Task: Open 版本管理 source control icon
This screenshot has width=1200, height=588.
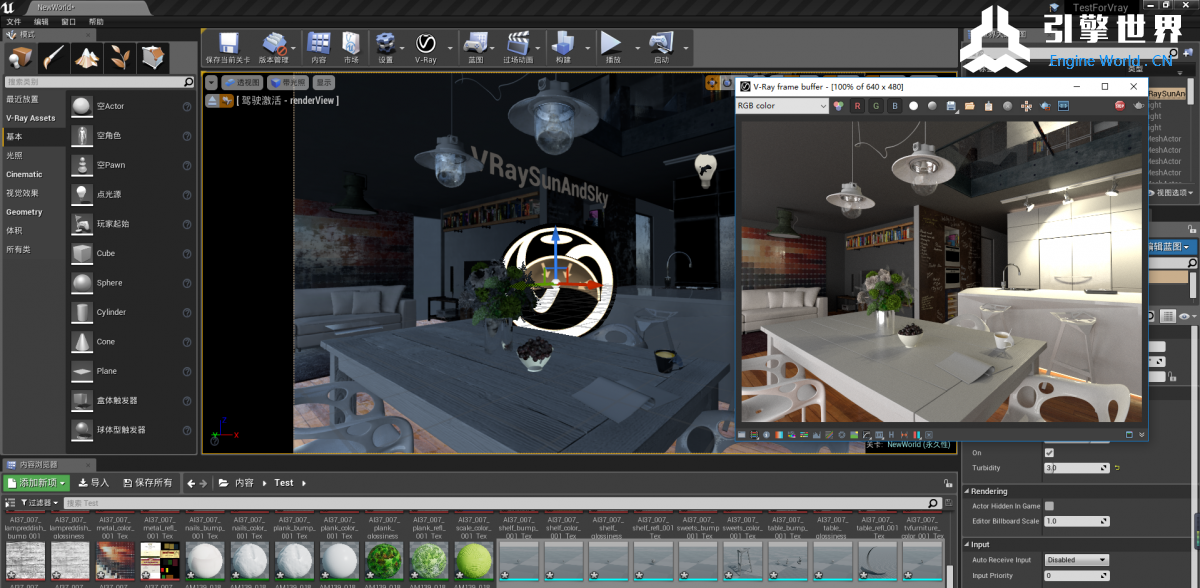Action: coord(274,43)
